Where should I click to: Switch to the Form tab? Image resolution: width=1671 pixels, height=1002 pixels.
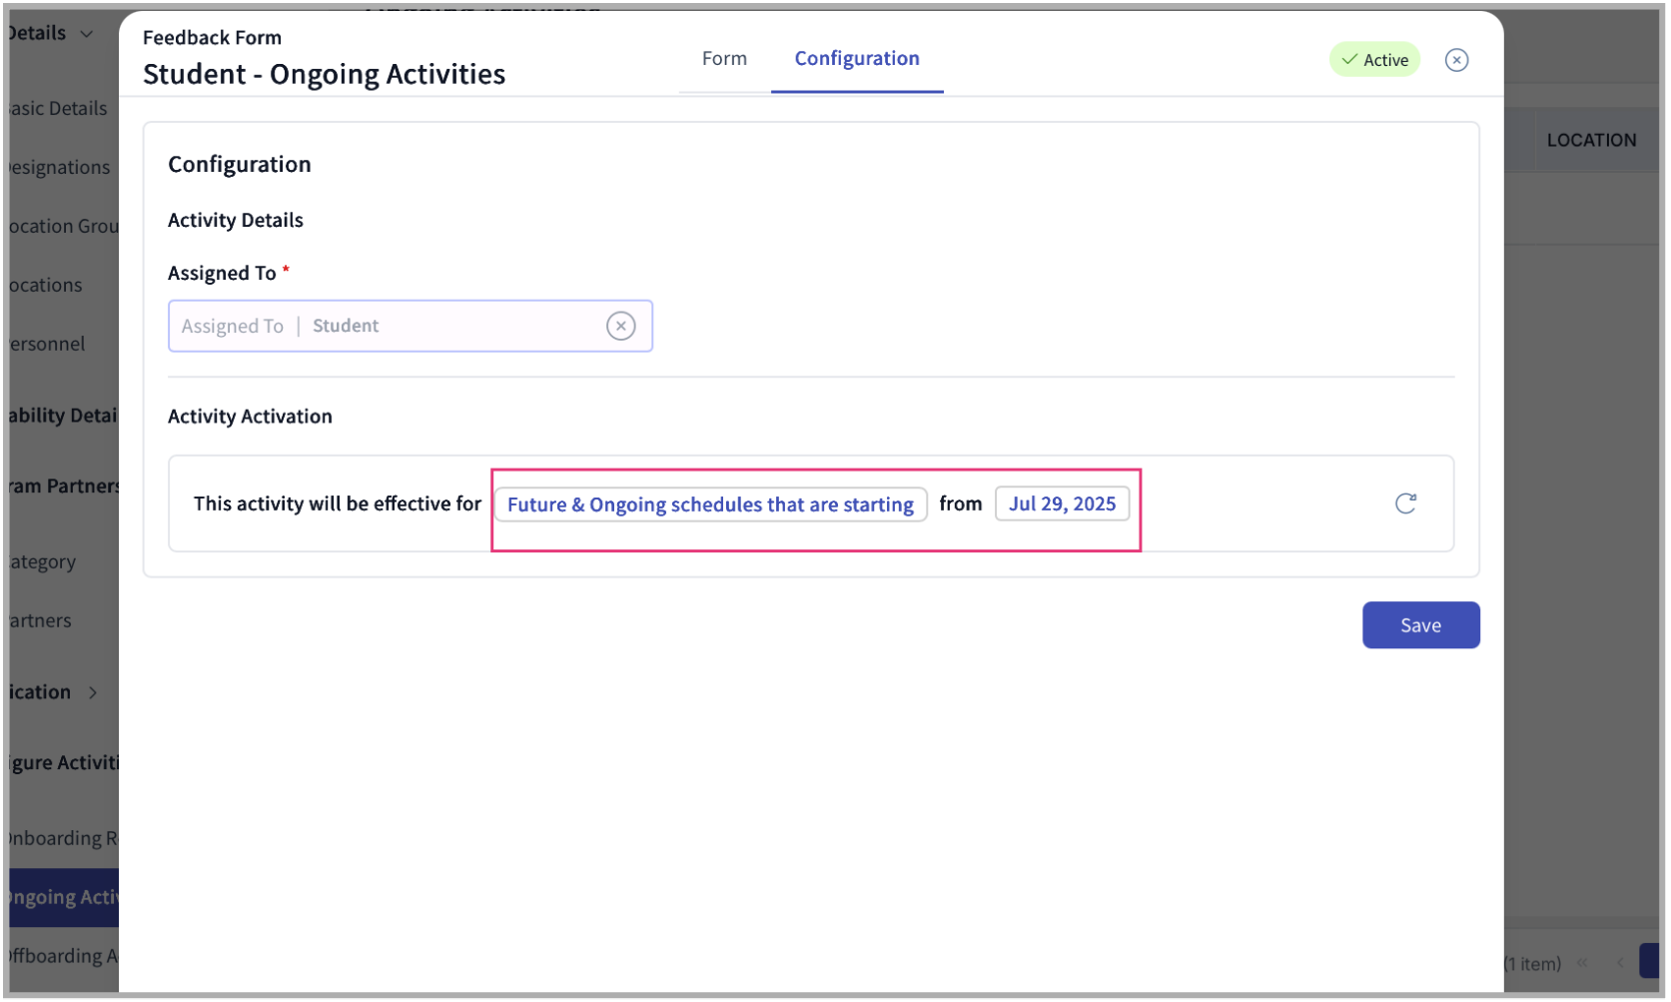pyautogui.click(x=724, y=58)
